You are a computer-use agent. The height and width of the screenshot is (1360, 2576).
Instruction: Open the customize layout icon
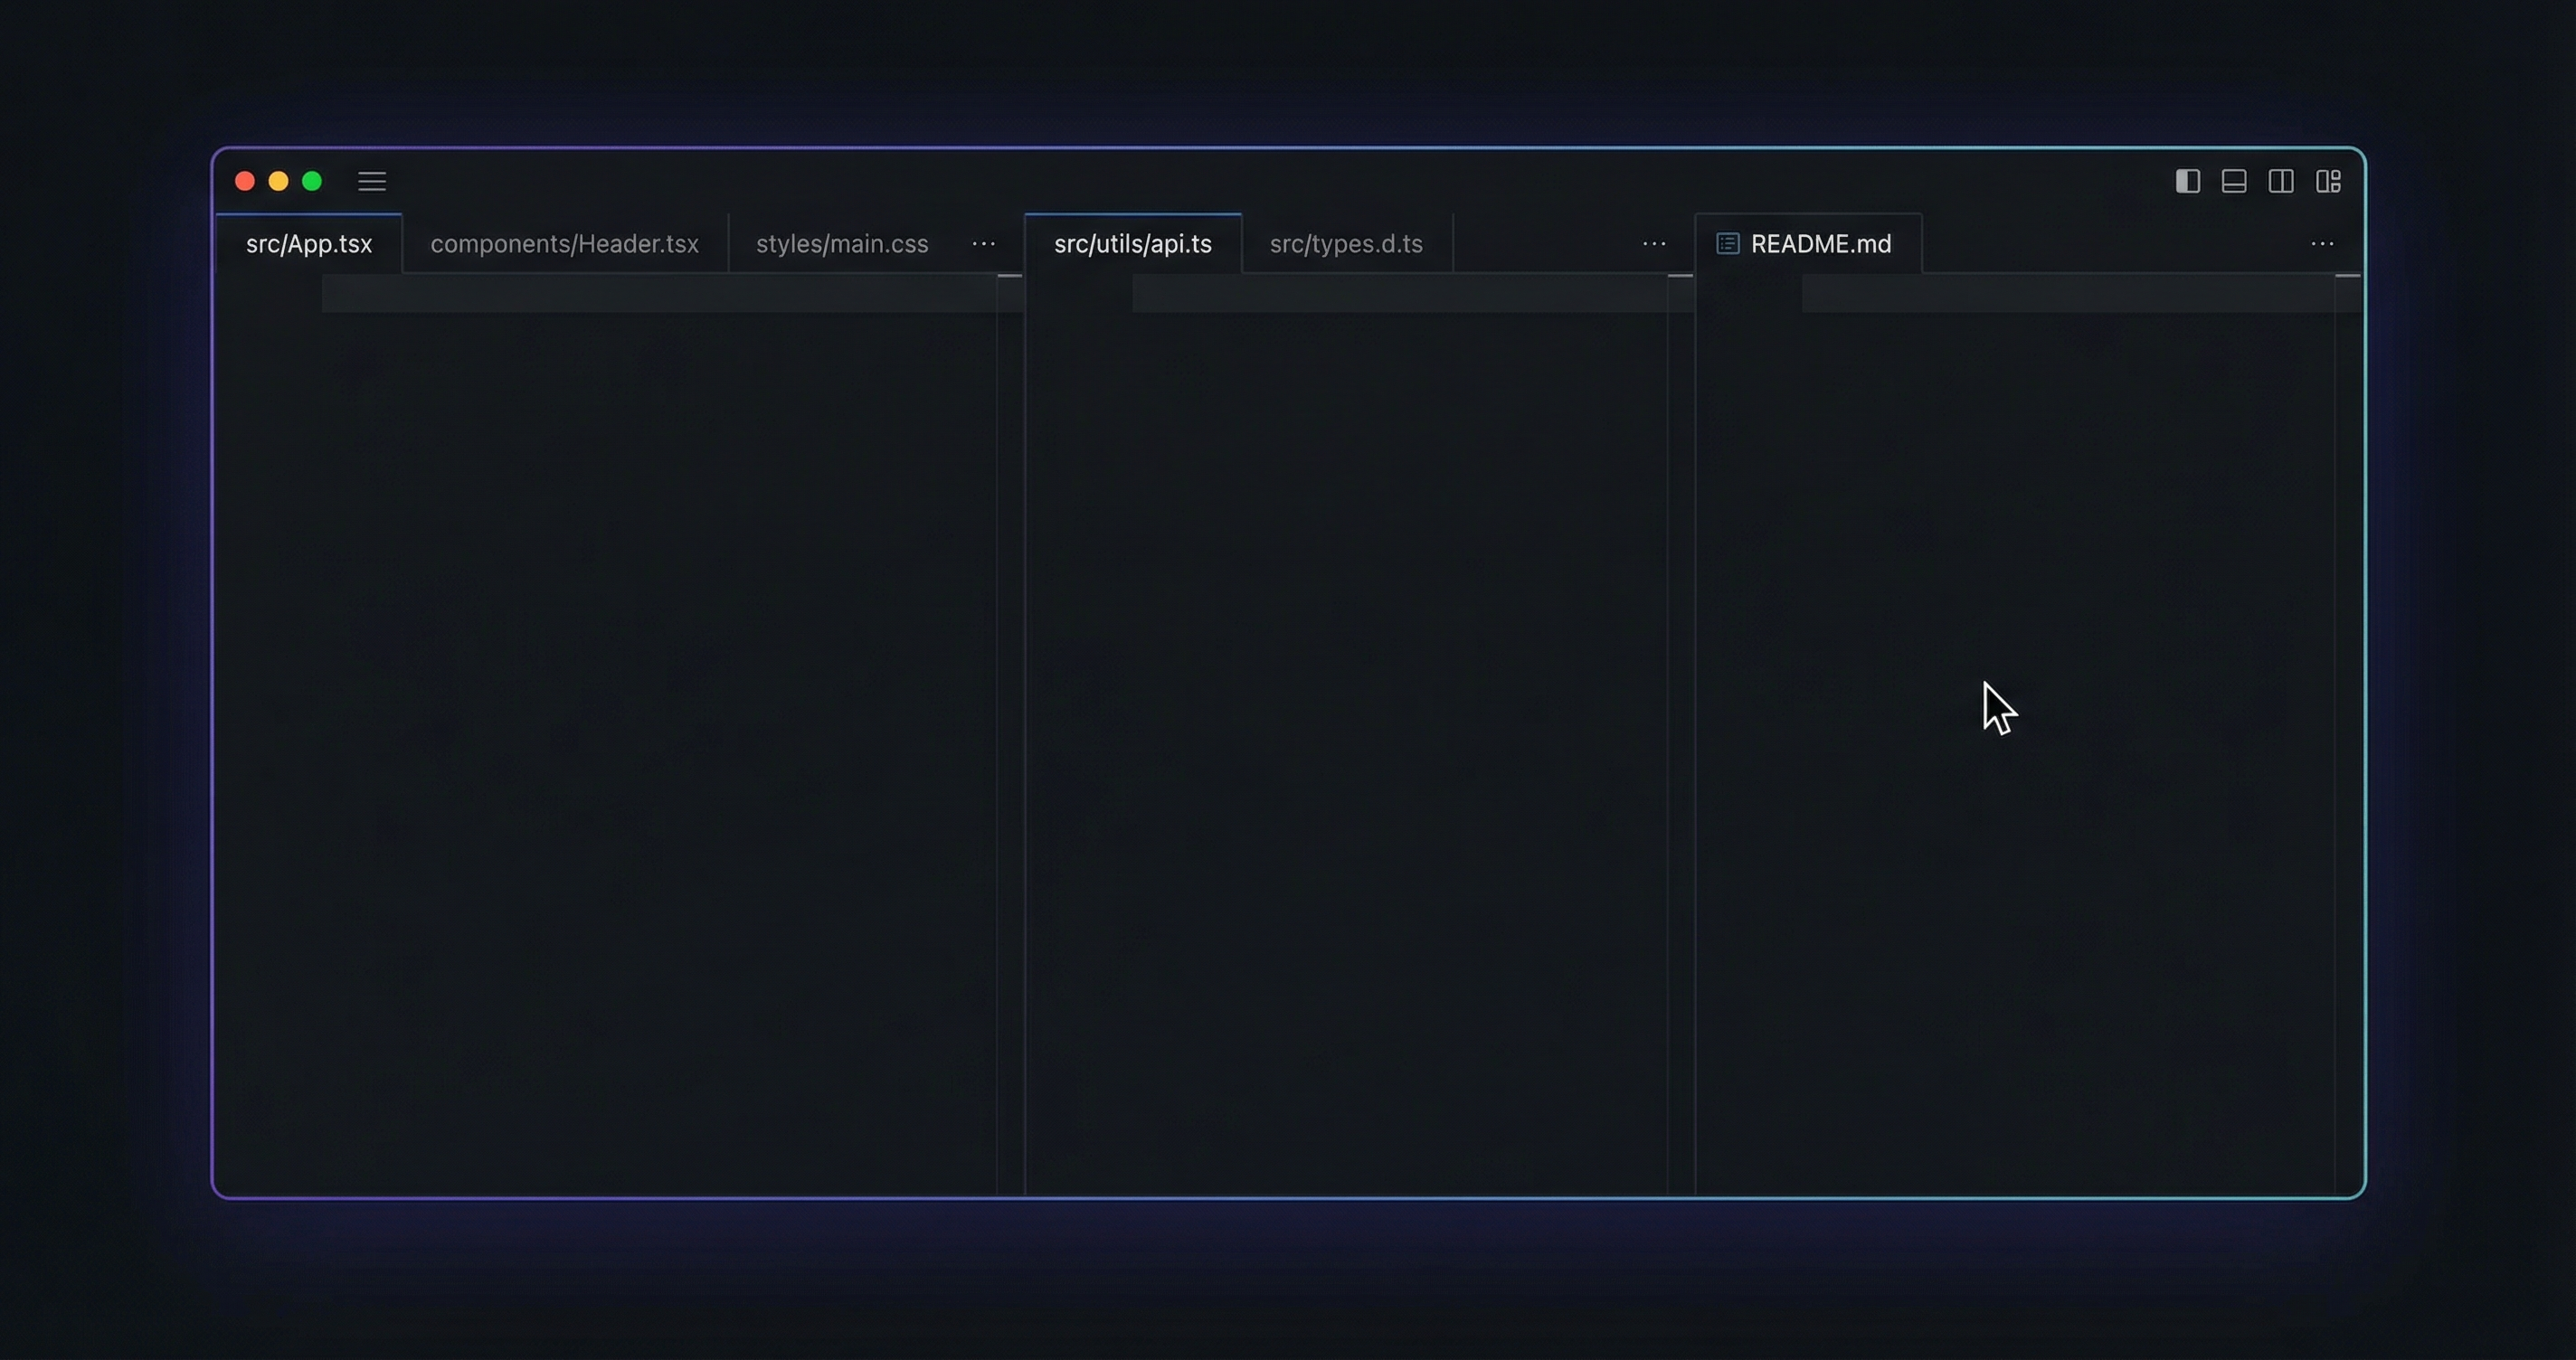coord(2328,181)
